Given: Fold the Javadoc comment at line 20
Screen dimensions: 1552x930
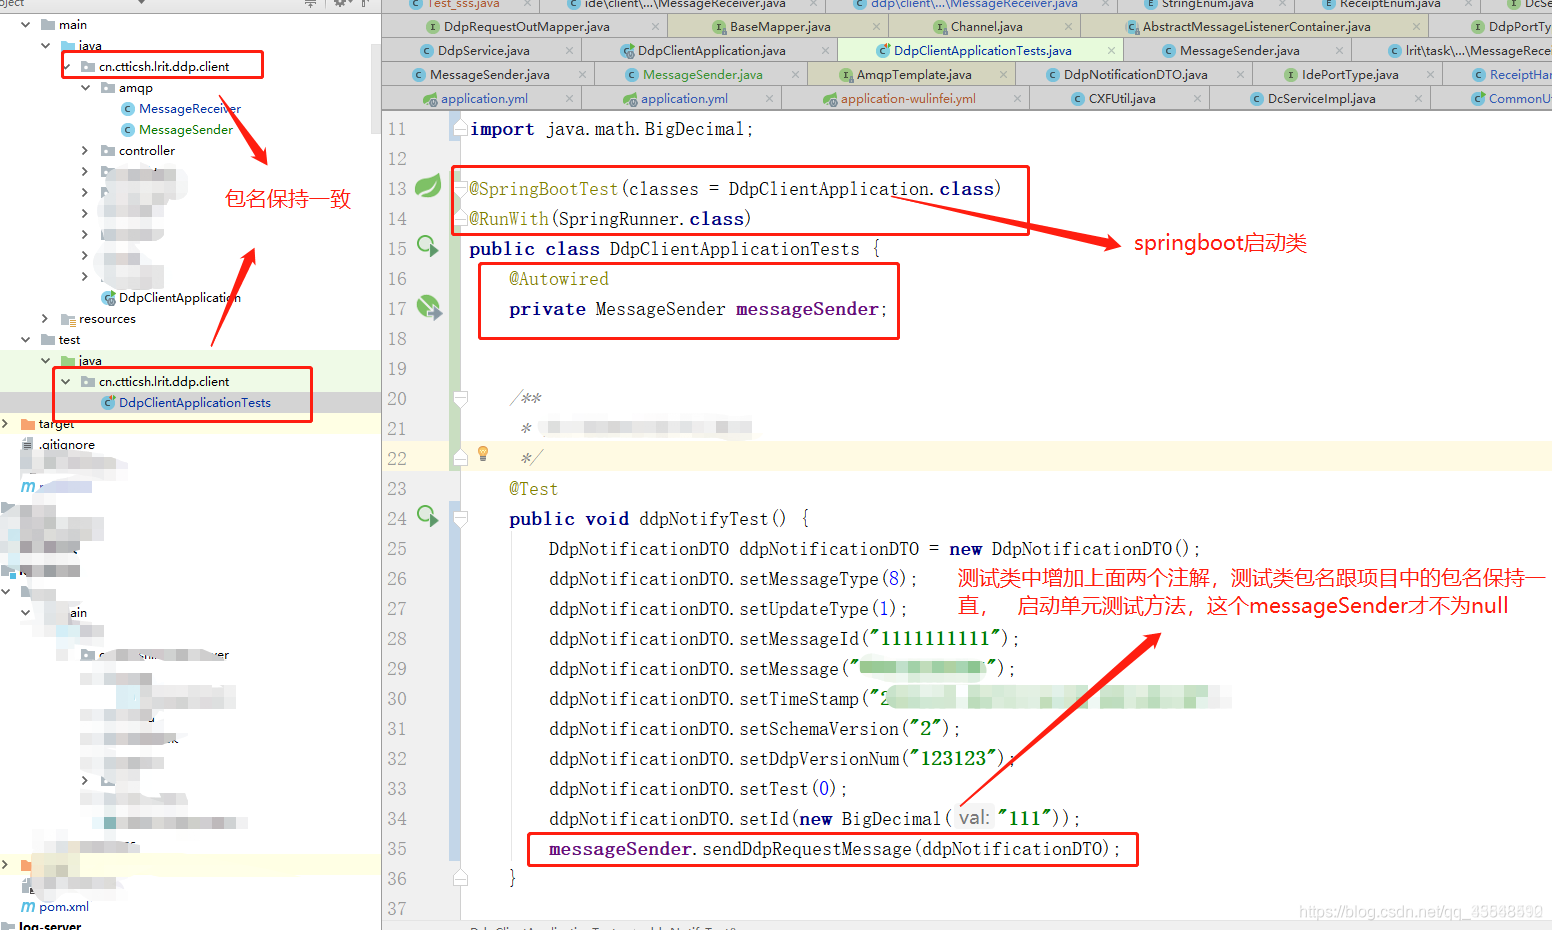Looking at the screenshot, I should [x=460, y=398].
